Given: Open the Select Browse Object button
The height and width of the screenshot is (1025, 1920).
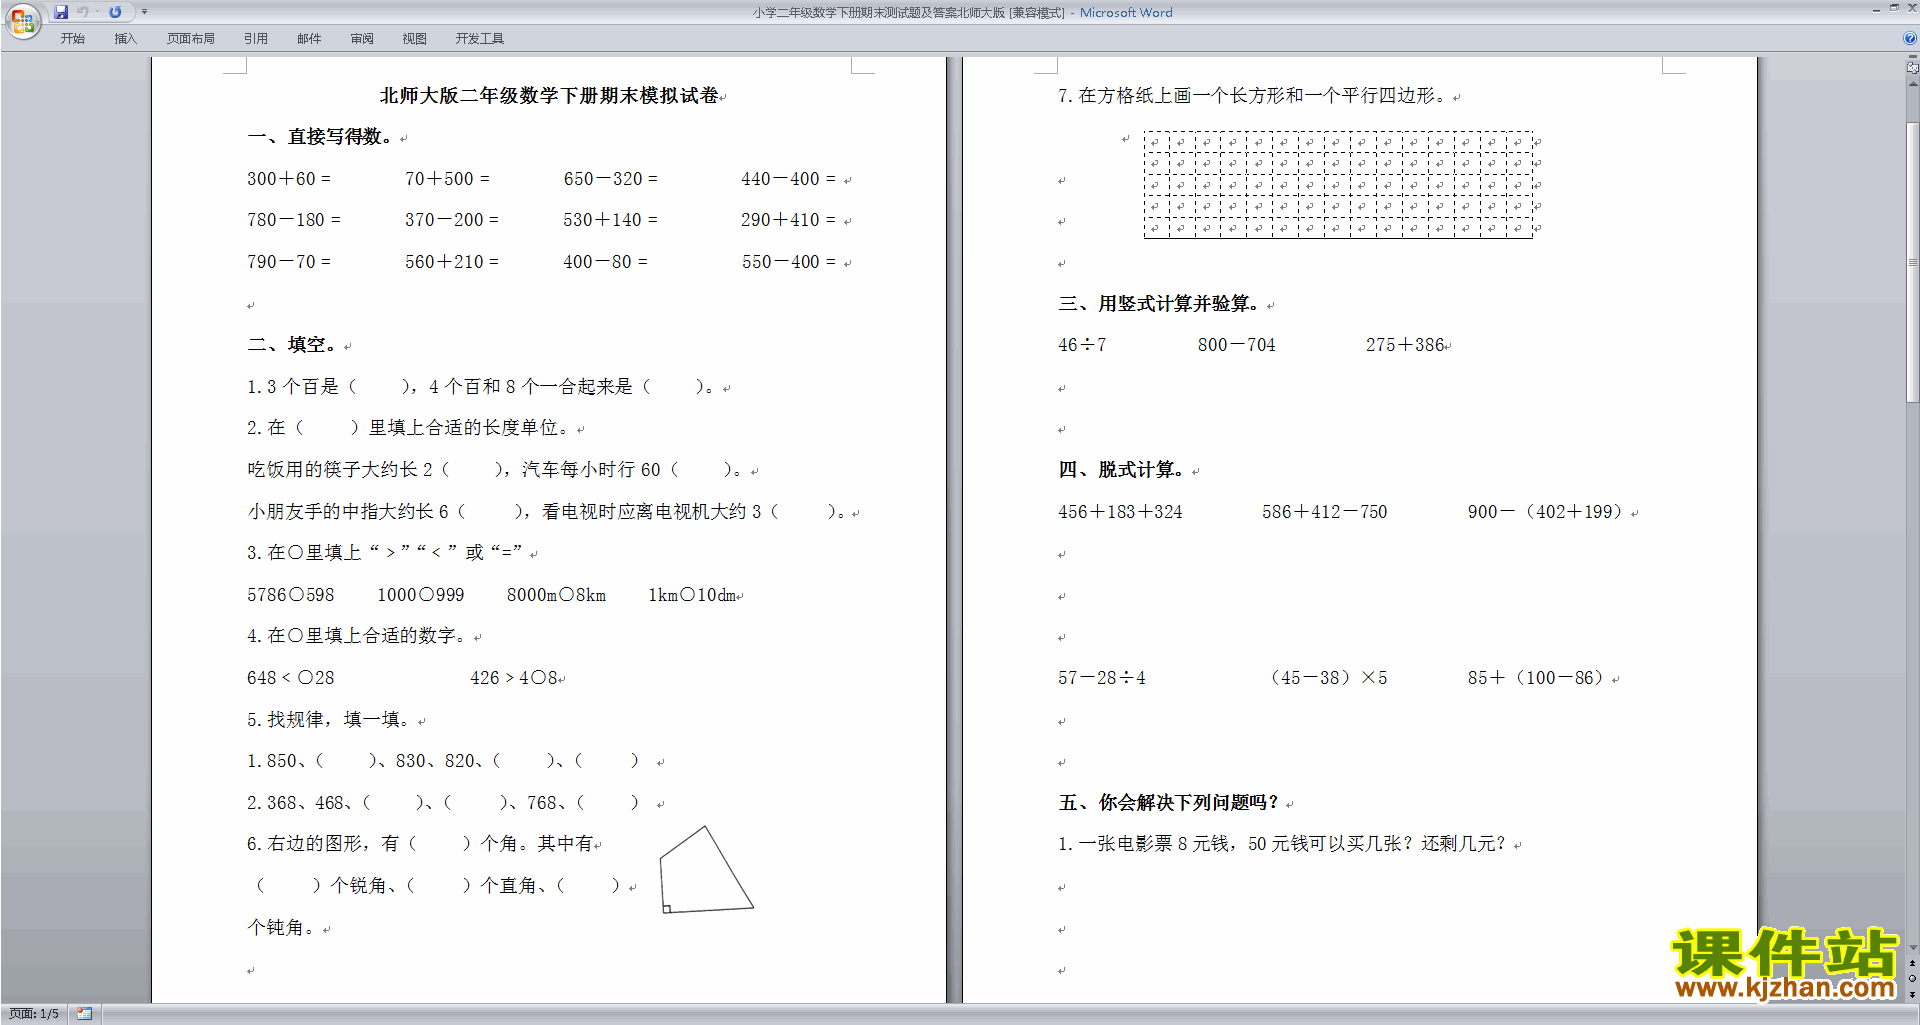Looking at the screenshot, I should (1912, 979).
